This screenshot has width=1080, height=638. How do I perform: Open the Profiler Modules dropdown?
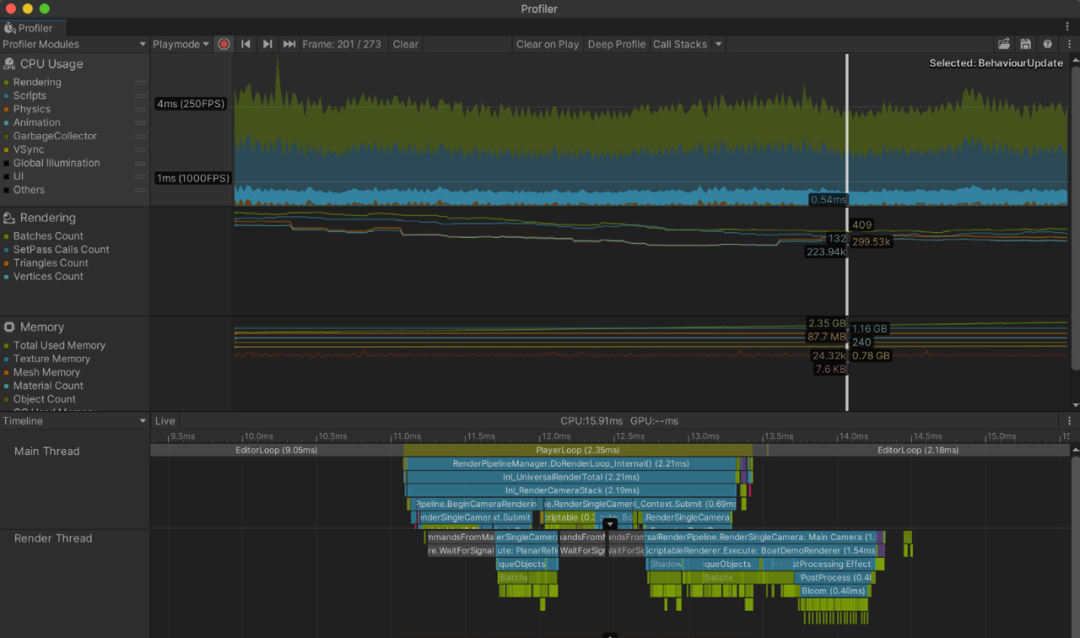(74, 44)
